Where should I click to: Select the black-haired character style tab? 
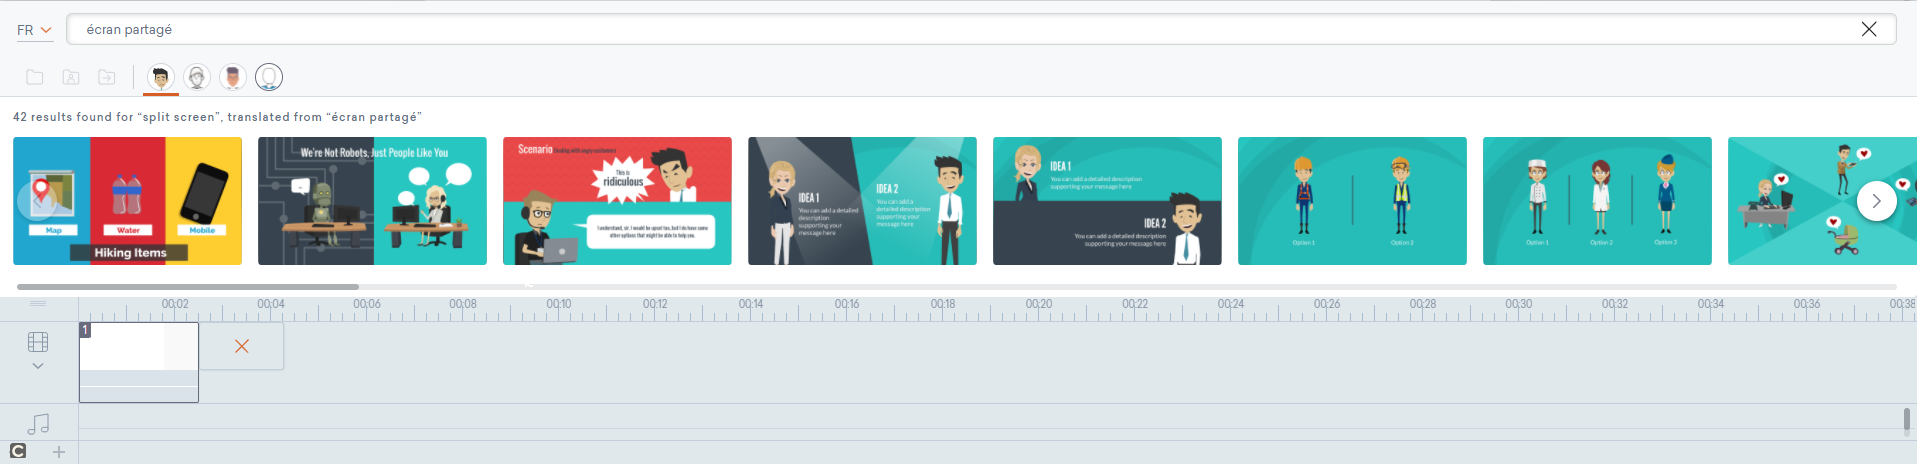click(x=160, y=77)
